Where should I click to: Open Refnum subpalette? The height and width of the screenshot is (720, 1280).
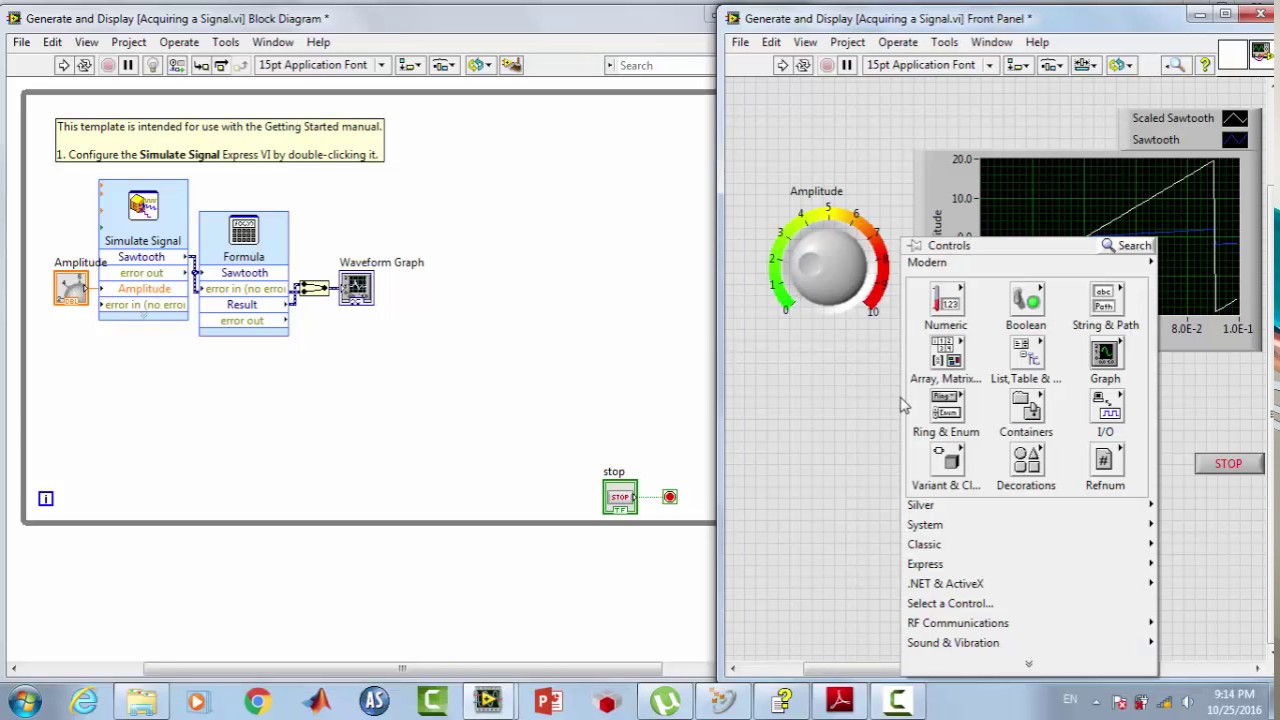[1105, 467]
